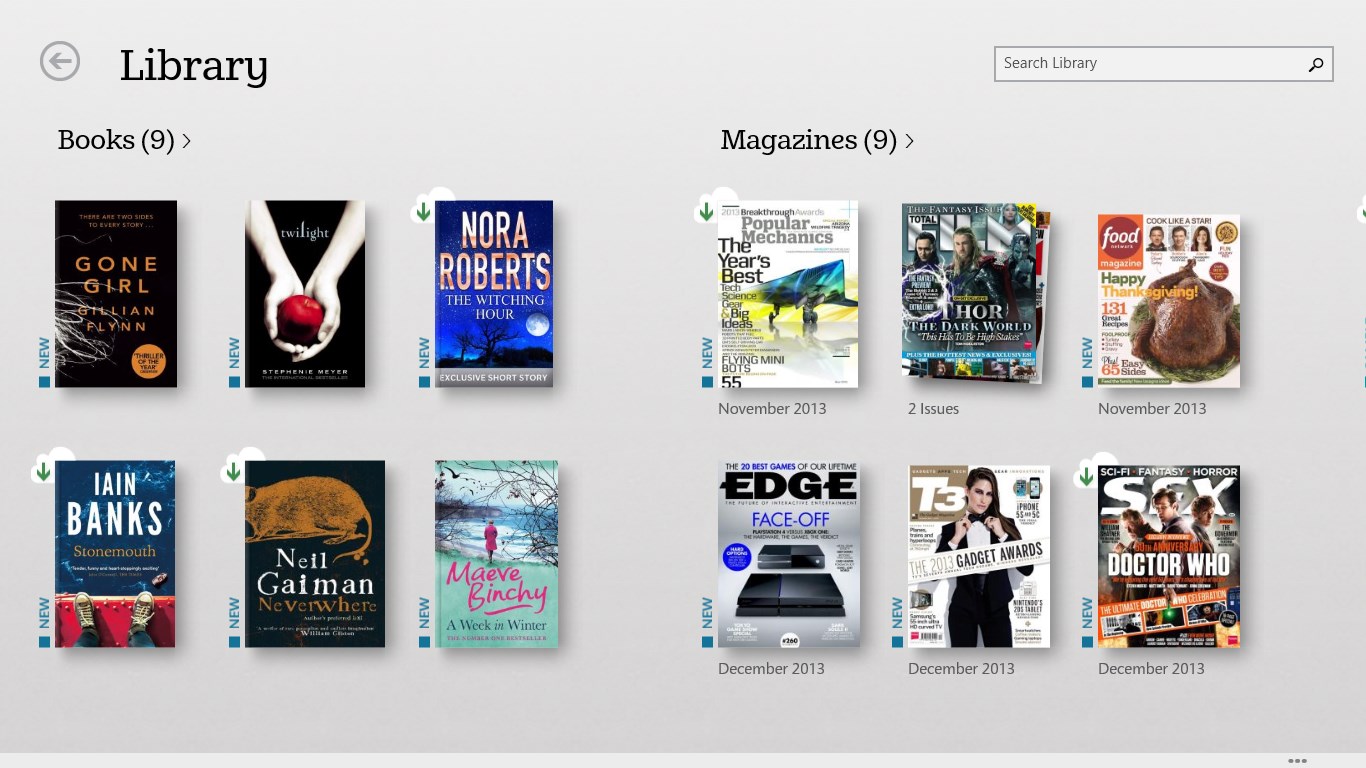The height and width of the screenshot is (768, 1366).
Task: Click the download arrow on The Witching Hour
Action: click(423, 211)
